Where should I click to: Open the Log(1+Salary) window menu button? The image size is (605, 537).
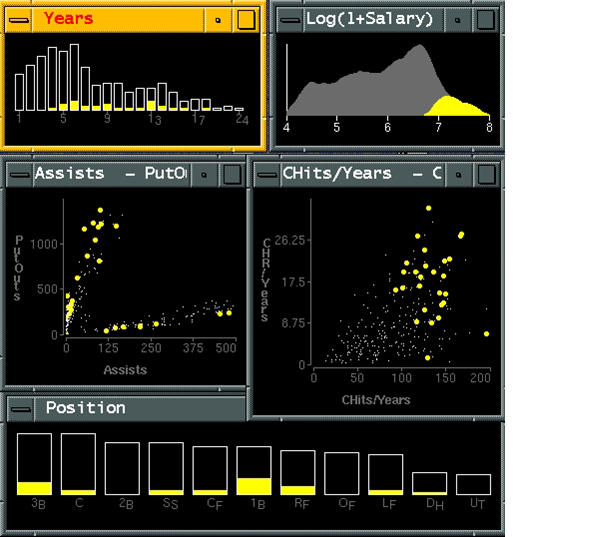click(x=290, y=19)
